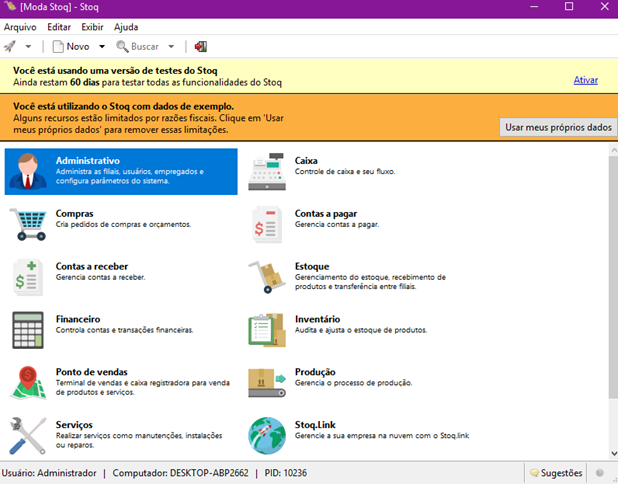Click the scrollbar down arrow
Image resolution: width=618 pixels, height=484 pixels.
(614, 453)
